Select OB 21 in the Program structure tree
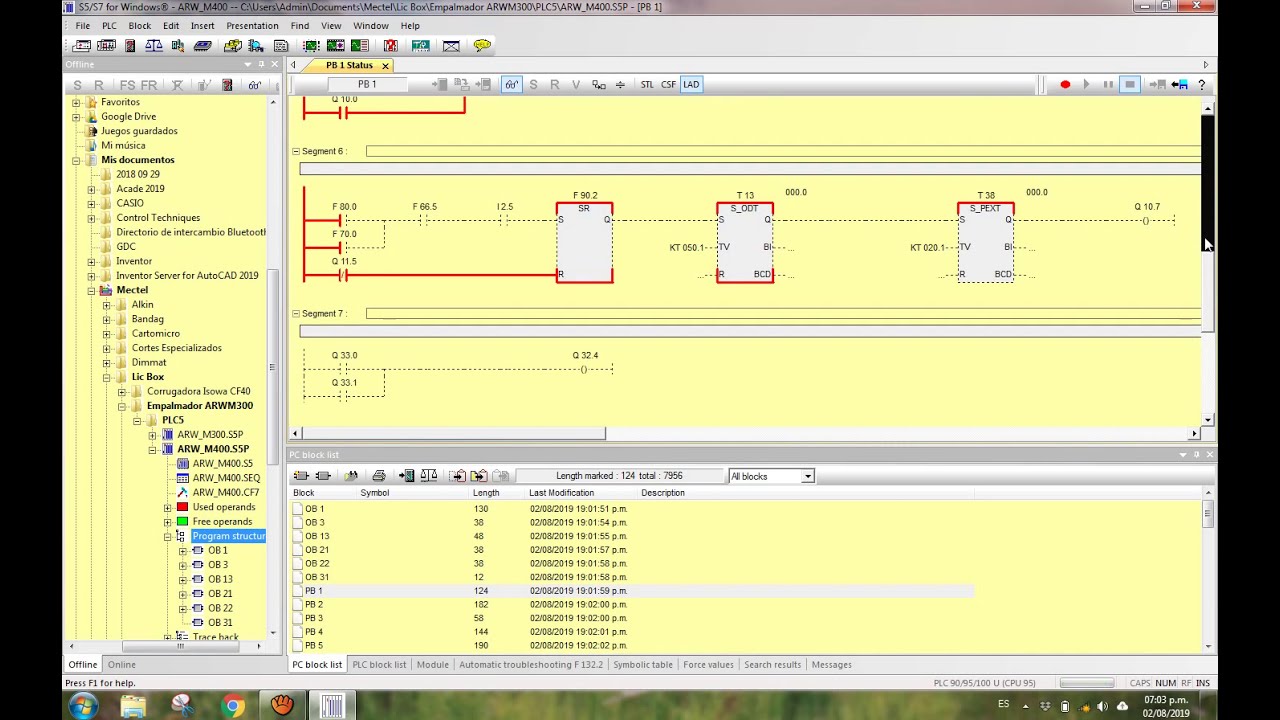 pos(219,593)
